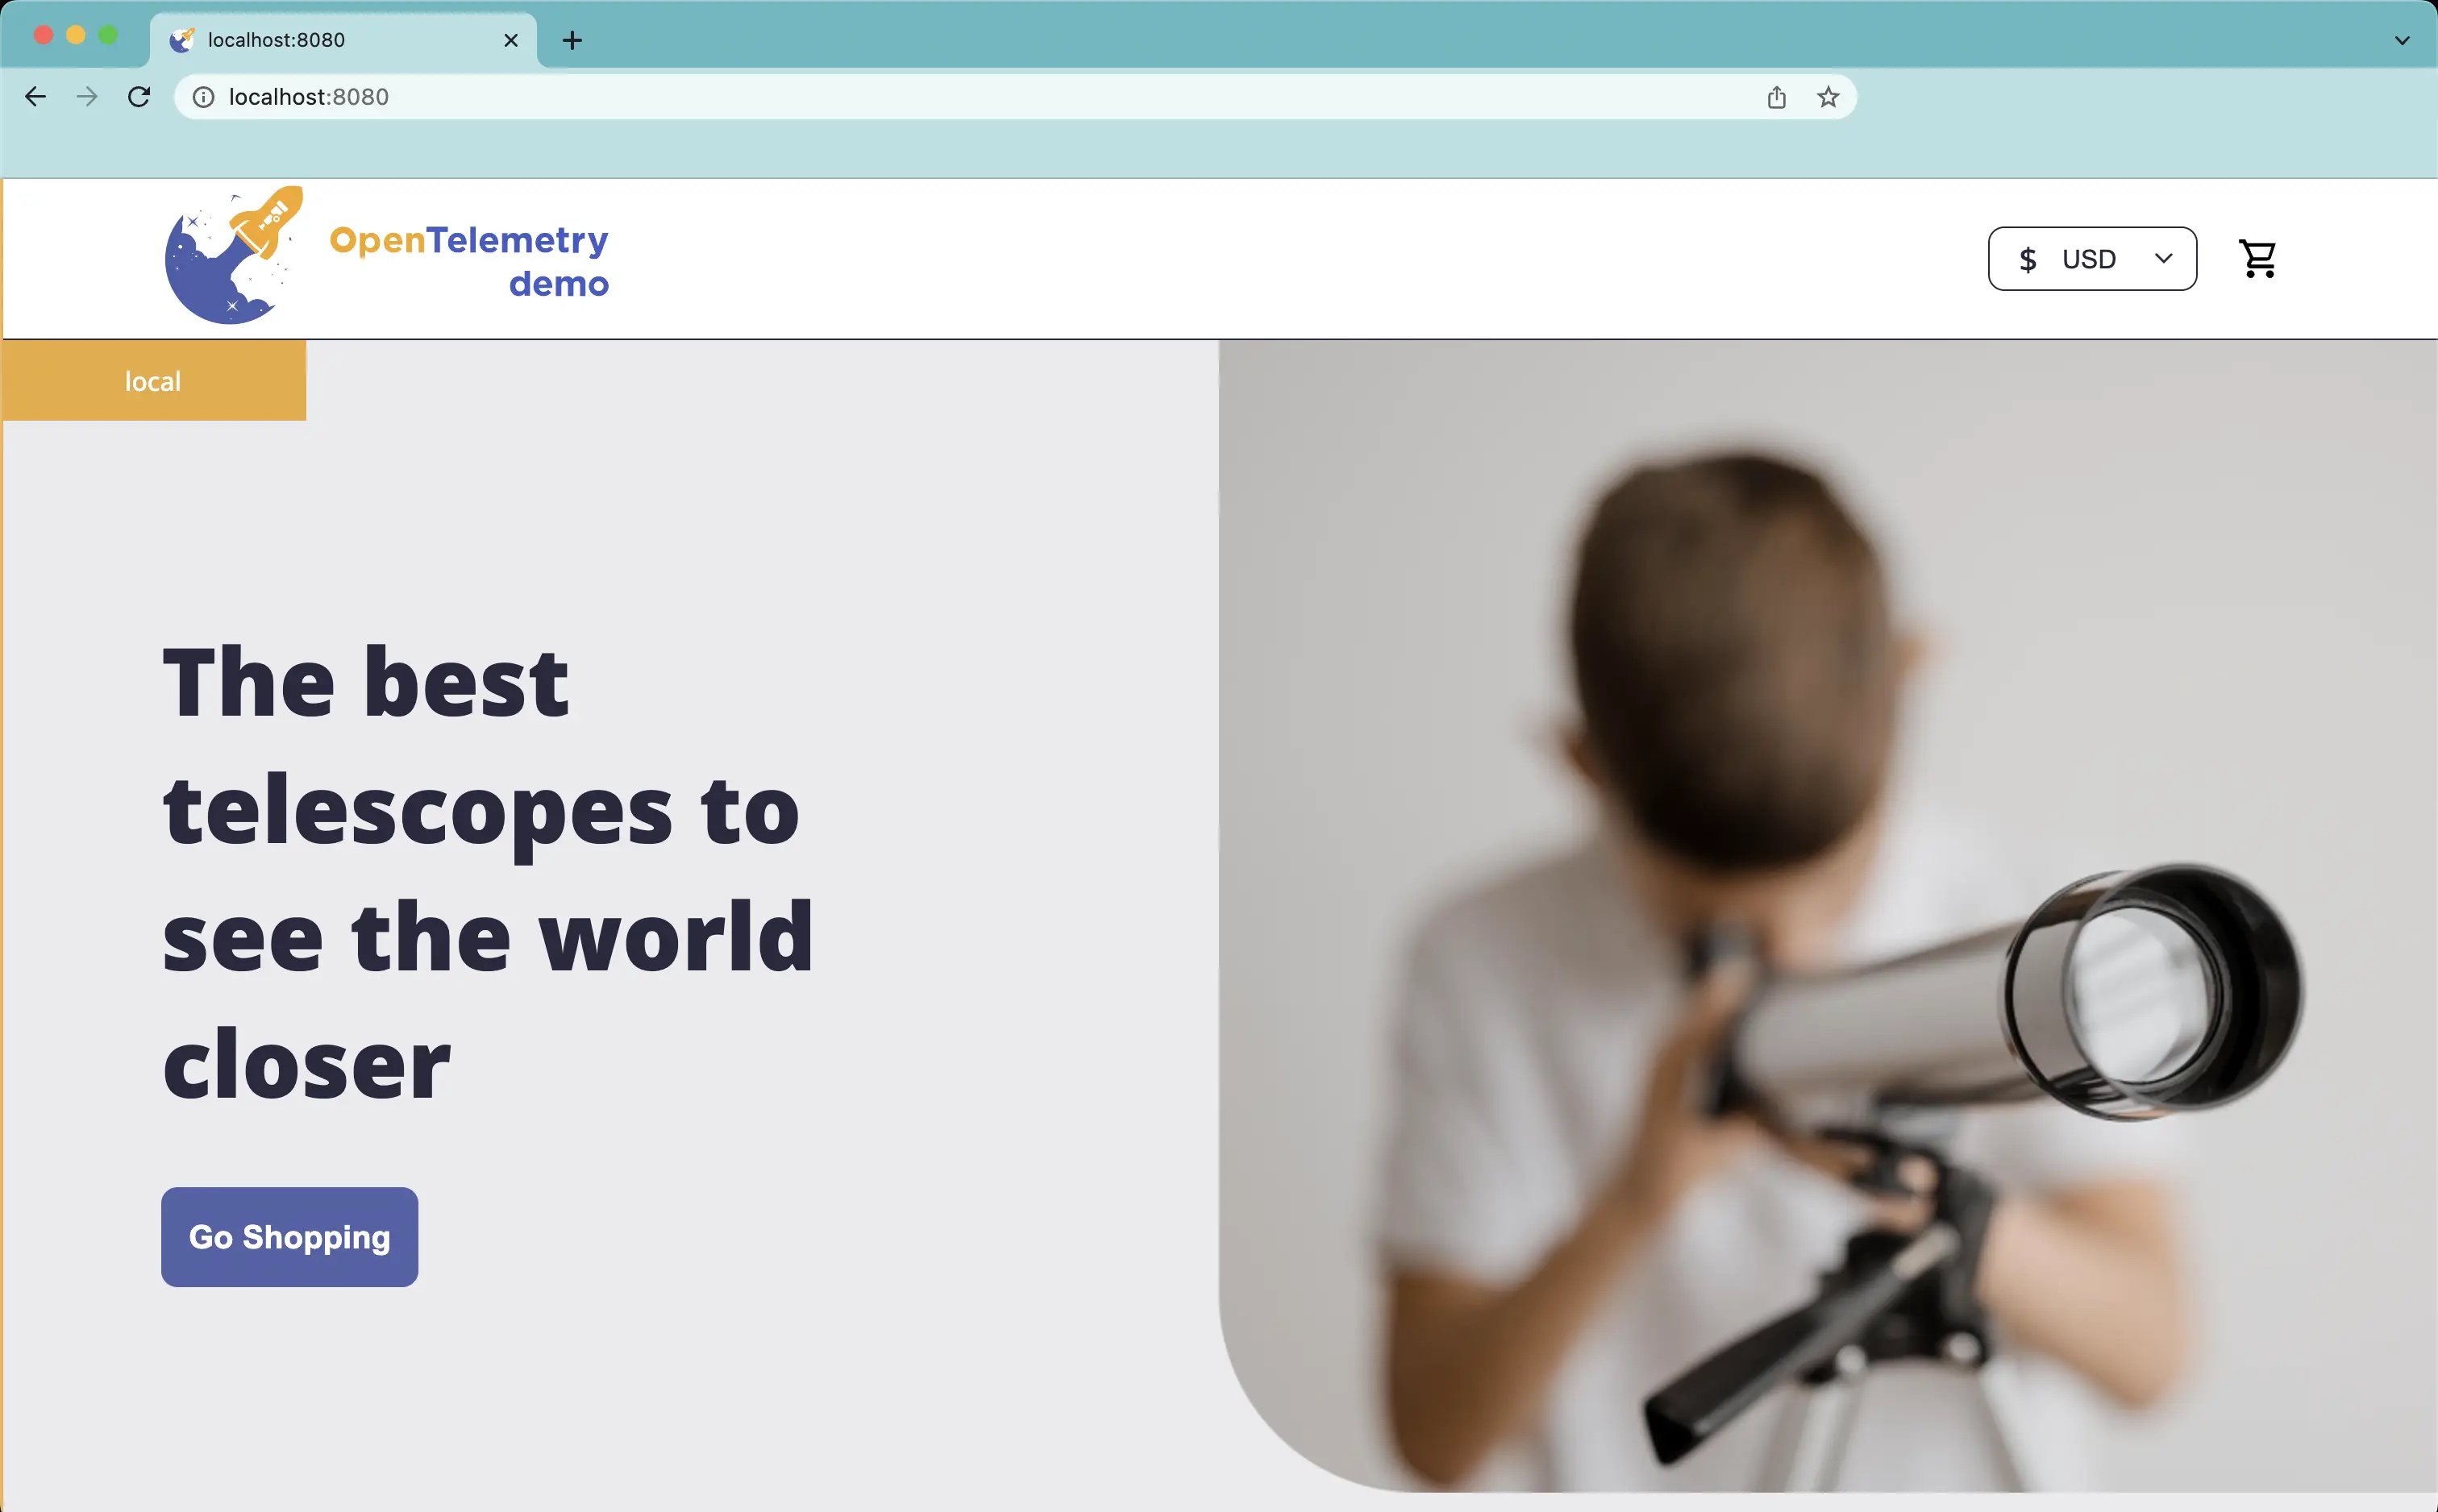Click the telescope hero image
The width and height of the screenshot is (2438, 1512).
1826,915
